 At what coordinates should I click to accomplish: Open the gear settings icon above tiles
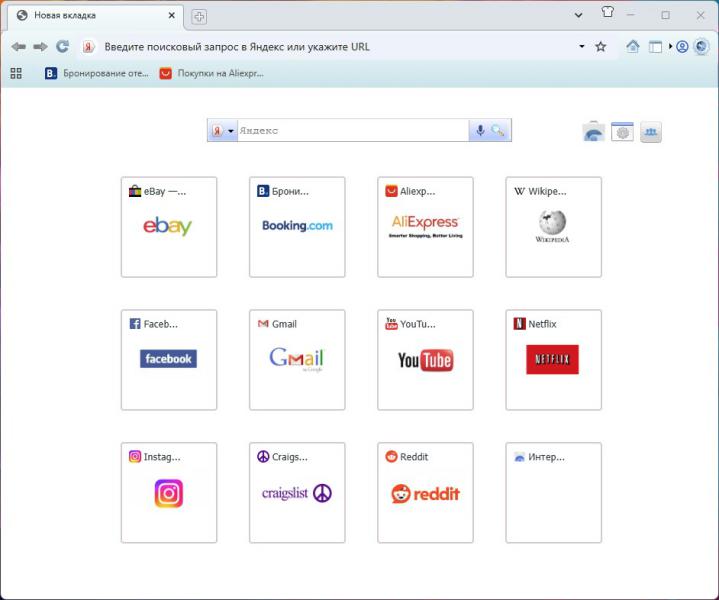pos(622,132)
